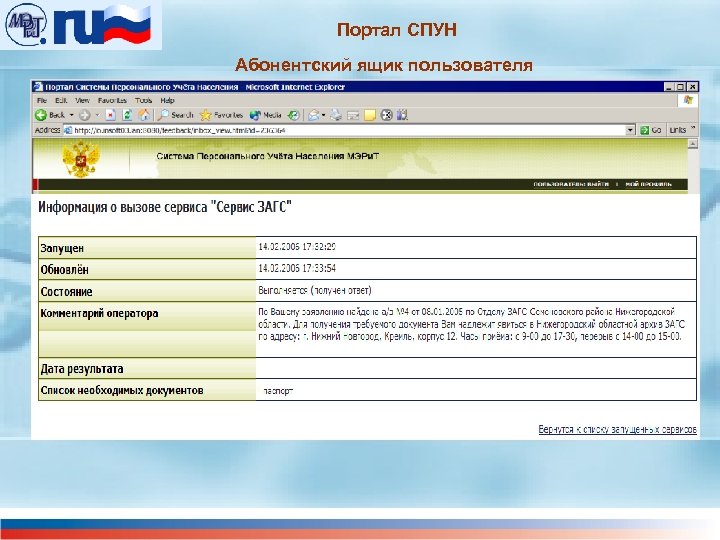Expand the Address bar dropdown arrow

(630, 130)
